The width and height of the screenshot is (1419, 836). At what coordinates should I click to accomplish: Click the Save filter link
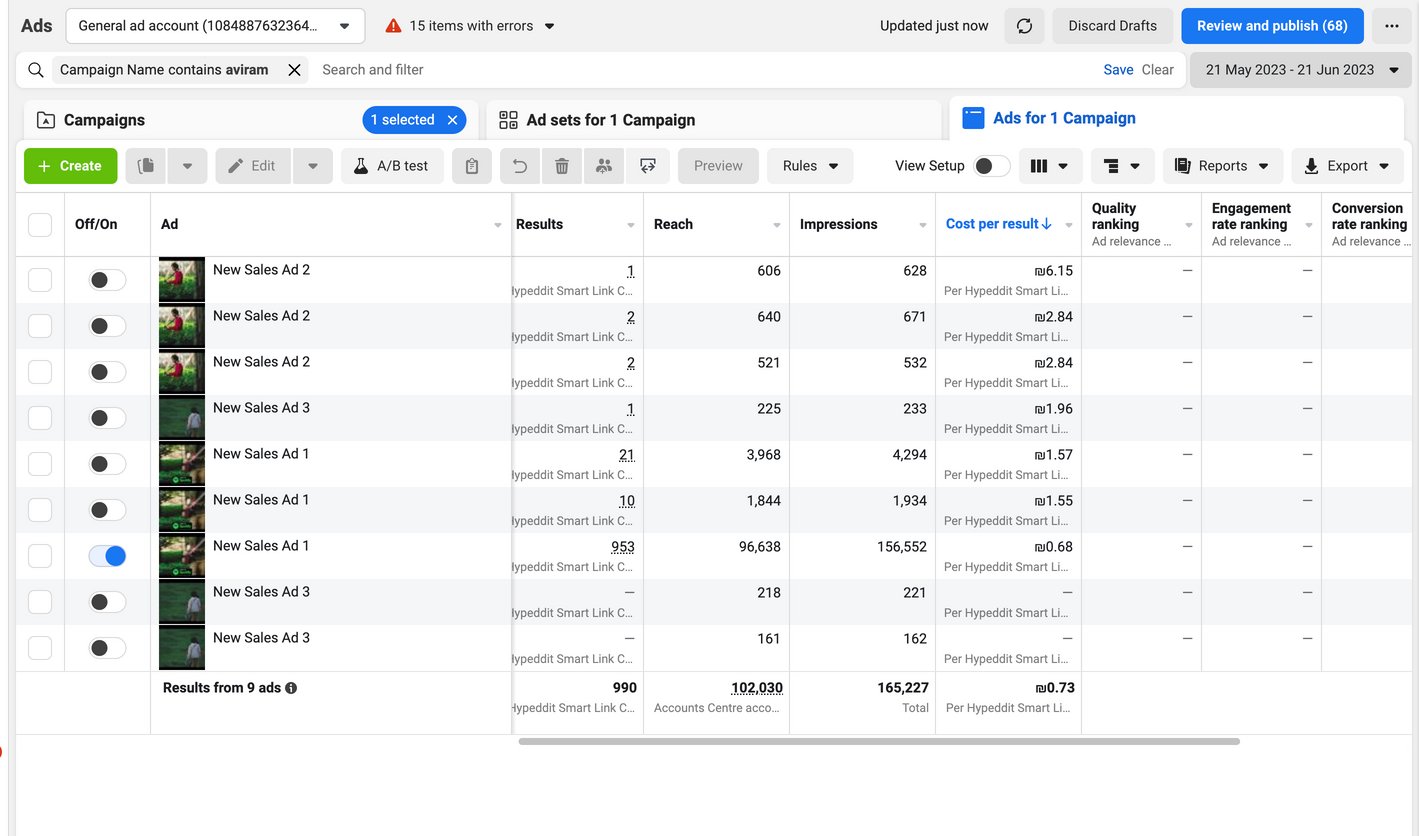(1118, 70)
